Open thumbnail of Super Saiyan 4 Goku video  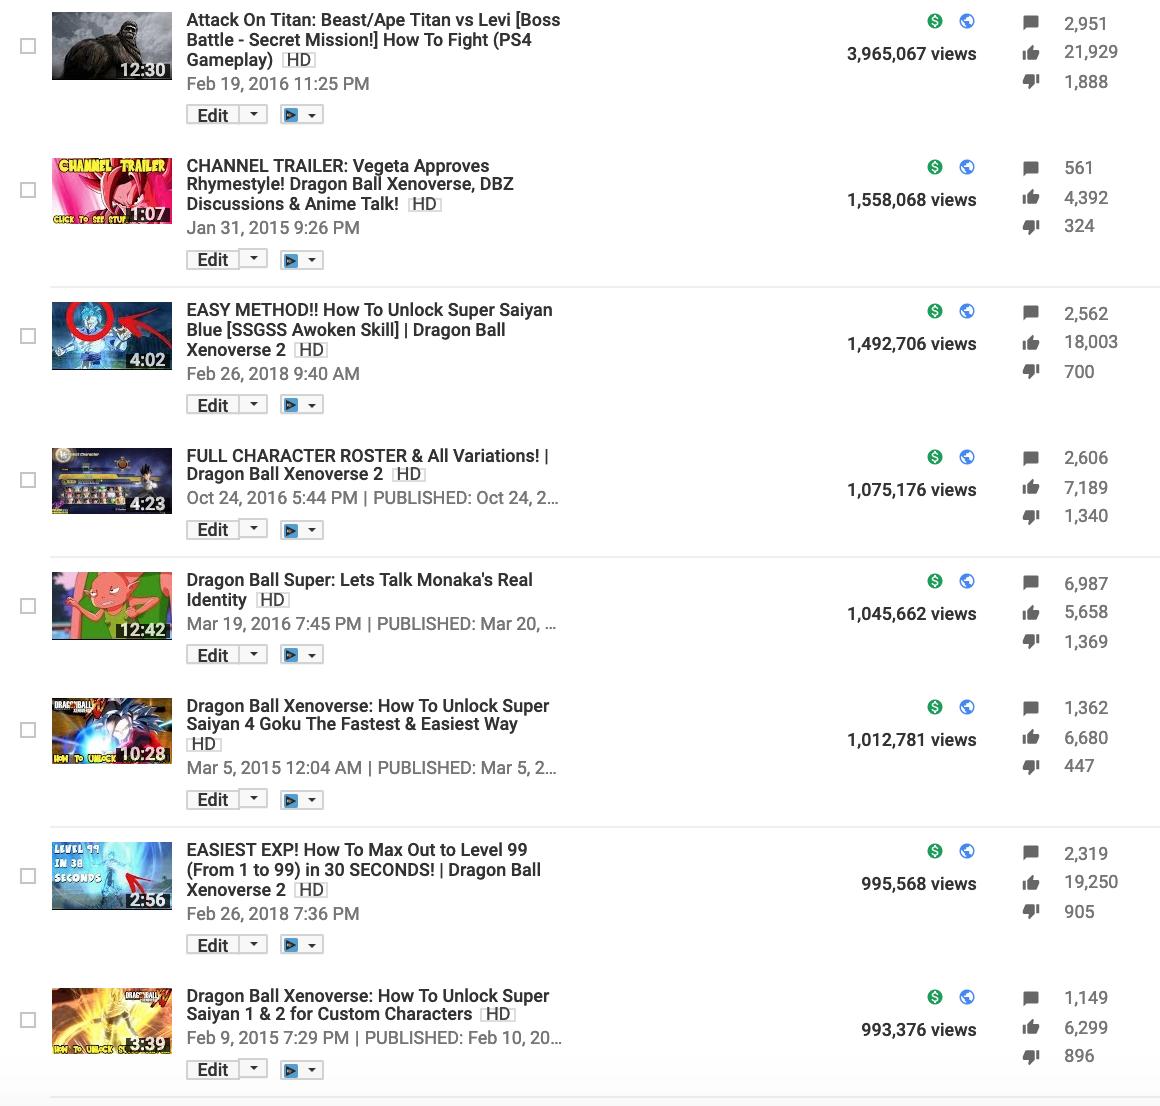click(x=112, y=731)
